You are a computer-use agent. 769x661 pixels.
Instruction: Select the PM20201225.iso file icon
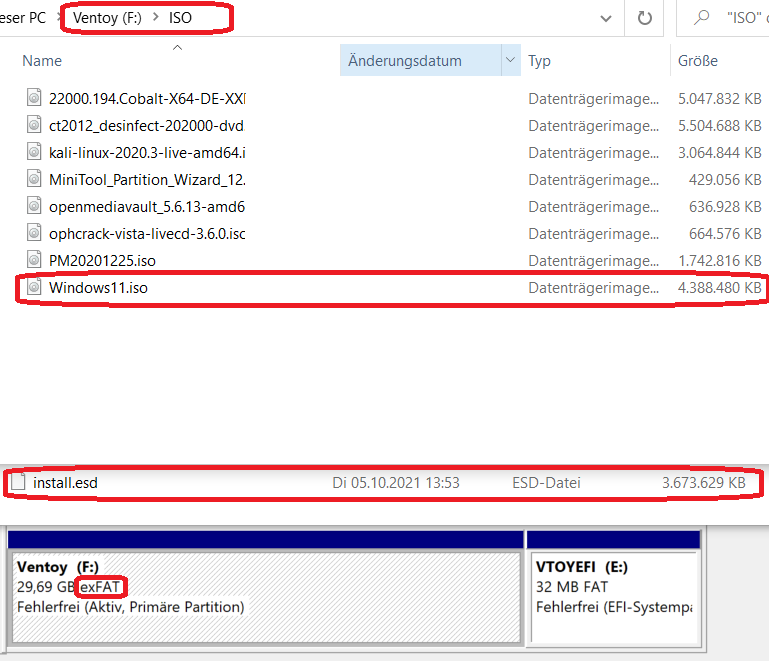click(33, 259)
